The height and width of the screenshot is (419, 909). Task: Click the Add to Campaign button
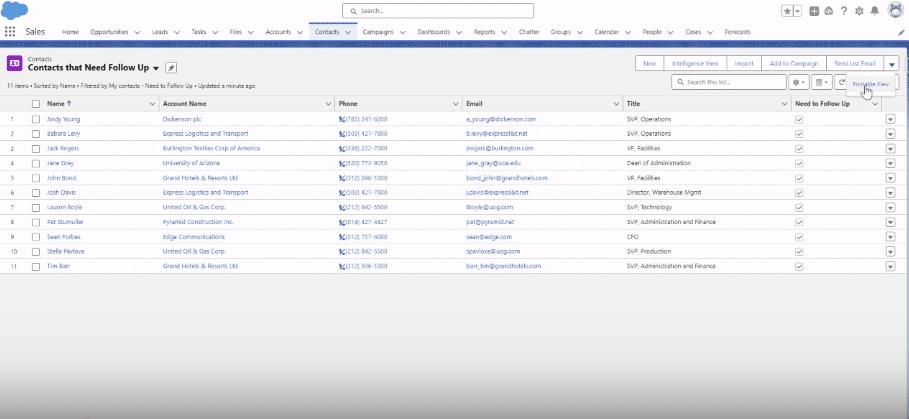(793, 64)
